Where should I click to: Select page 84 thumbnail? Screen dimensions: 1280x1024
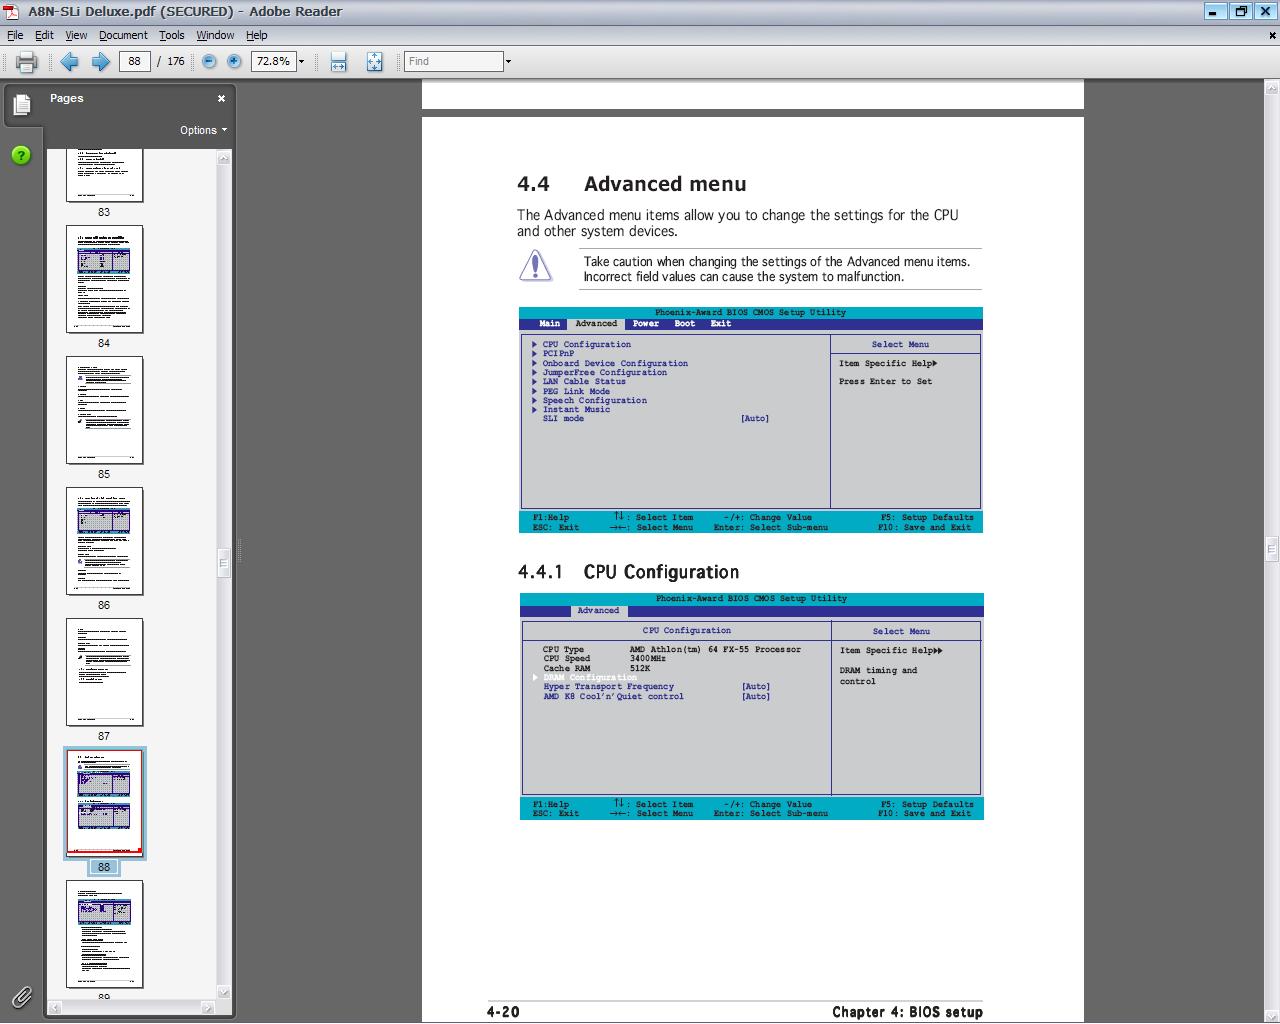pos(104,279)
